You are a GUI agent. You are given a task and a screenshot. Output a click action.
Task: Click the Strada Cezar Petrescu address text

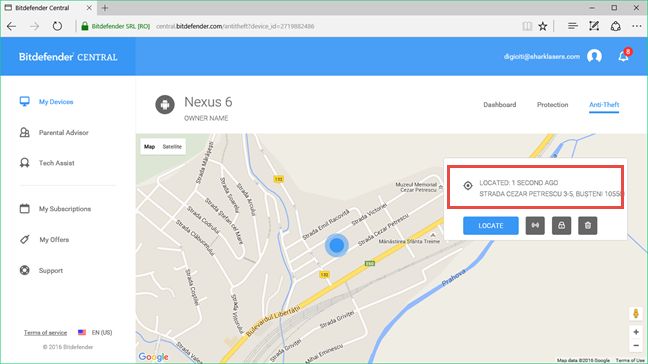552,194
